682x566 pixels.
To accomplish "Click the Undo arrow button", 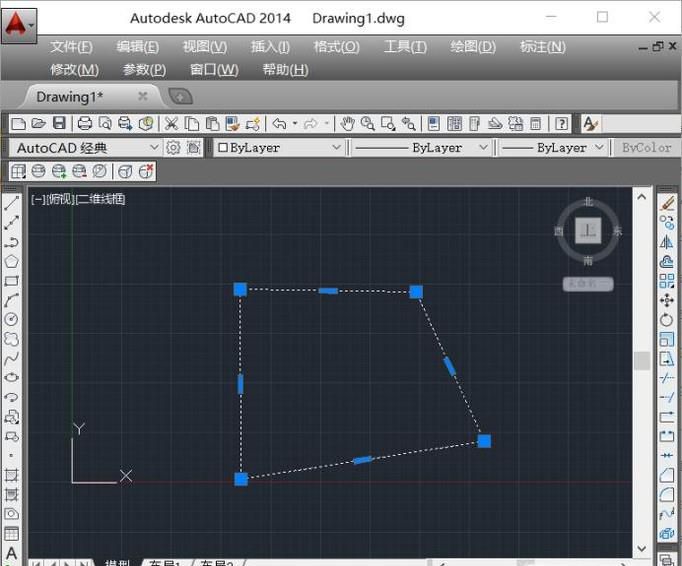I will coord(279,124).
